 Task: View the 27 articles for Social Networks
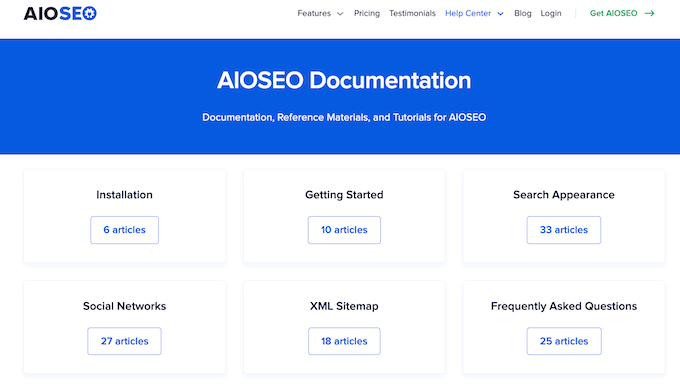point(124,341)
